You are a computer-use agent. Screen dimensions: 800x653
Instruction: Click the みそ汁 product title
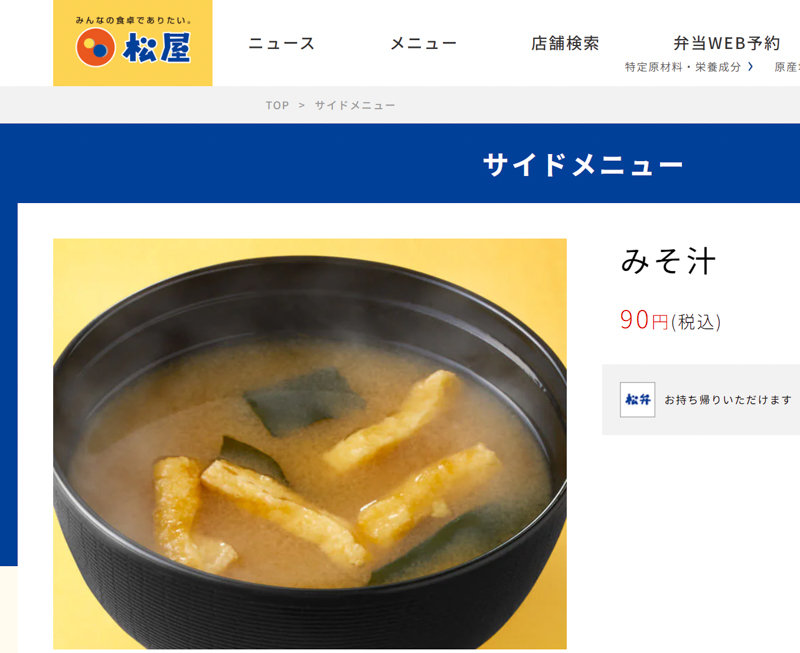coord(668,261)
